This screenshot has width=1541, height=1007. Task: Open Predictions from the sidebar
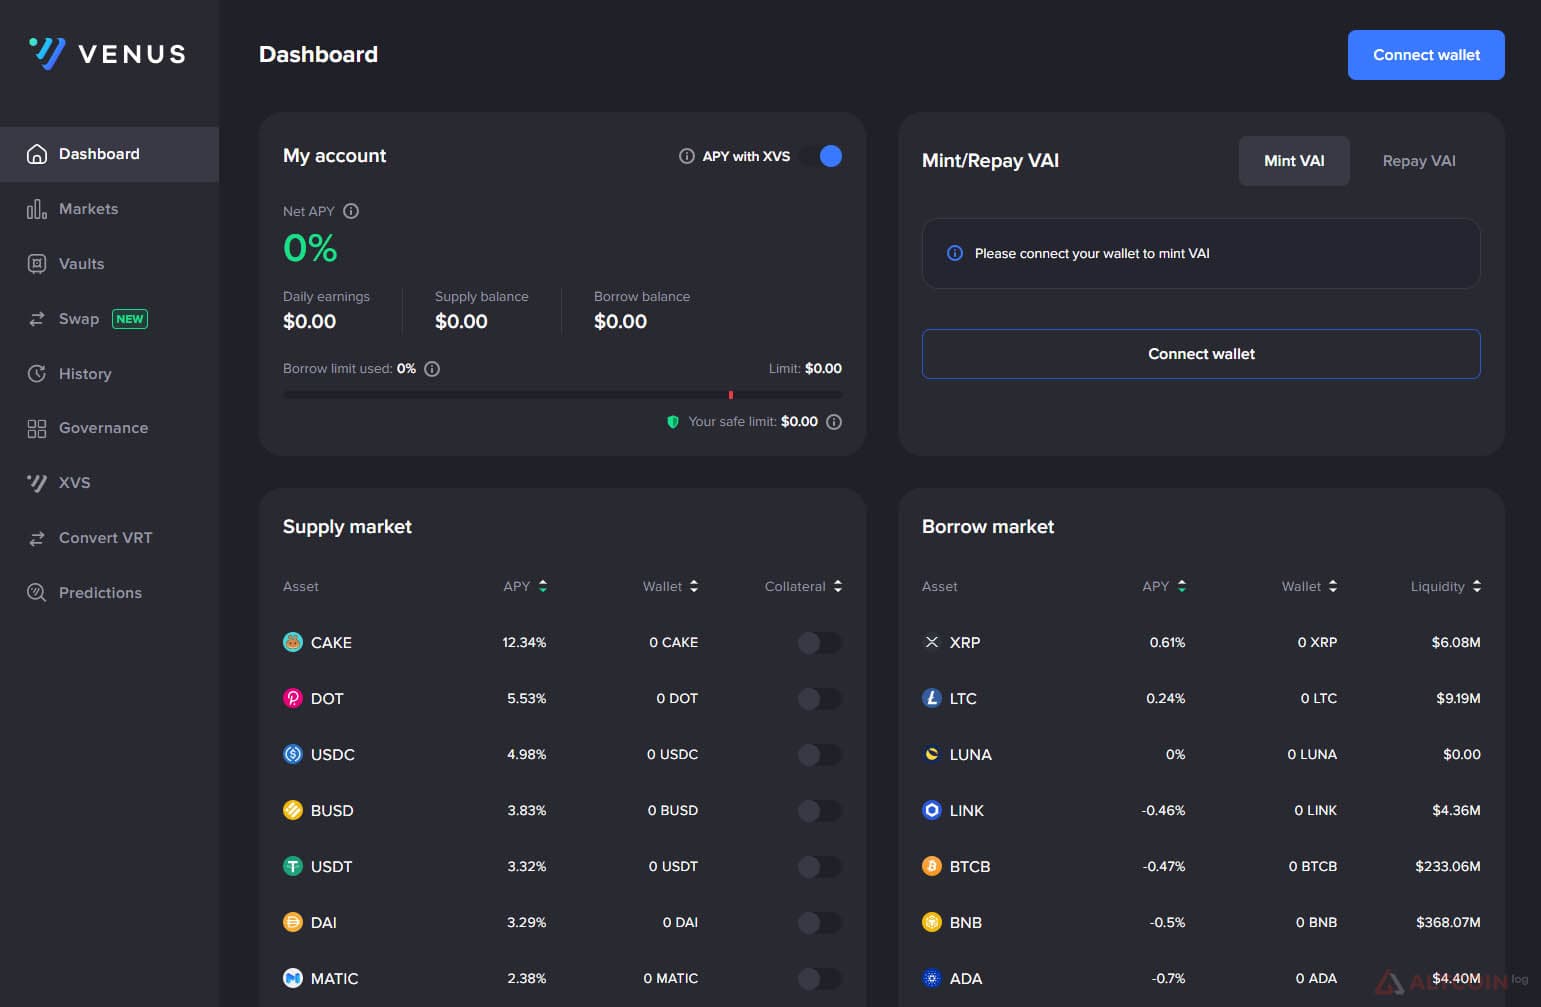pyautogui.click(x=109, y=593)
